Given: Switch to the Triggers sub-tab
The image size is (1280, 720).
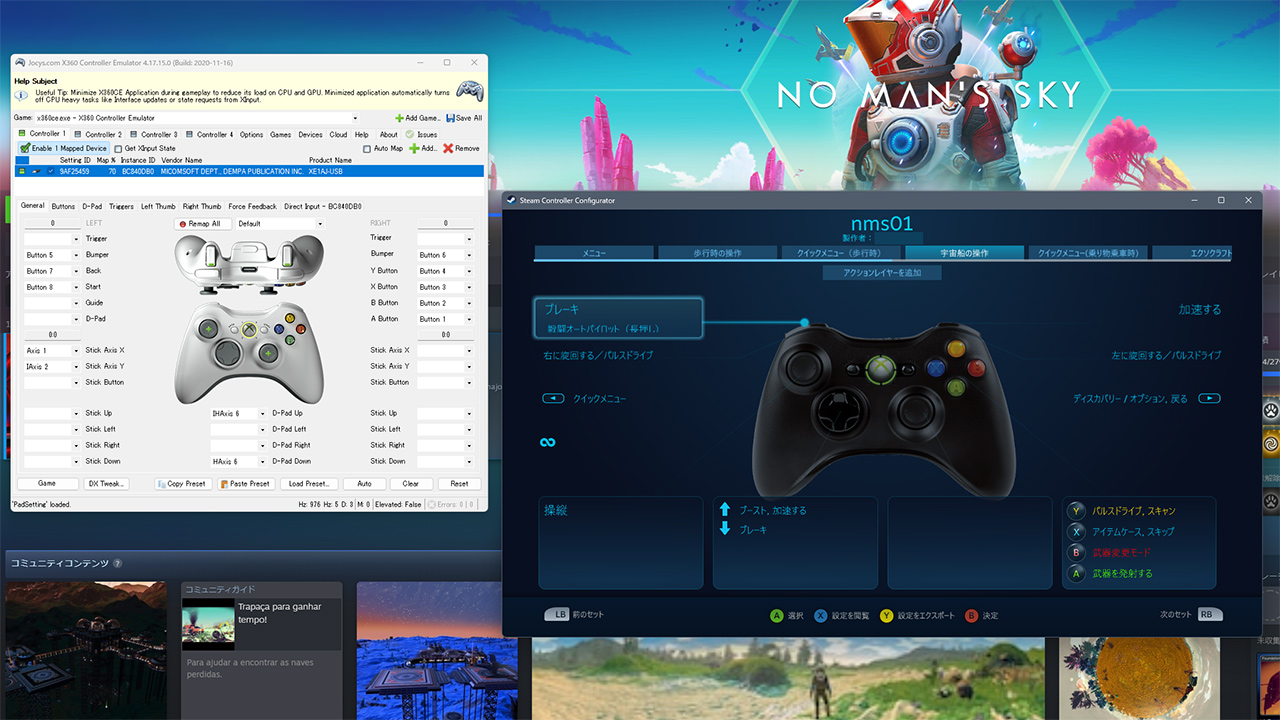Looking at the screenshot, I should pyautogui.click(x=121, y=206).
